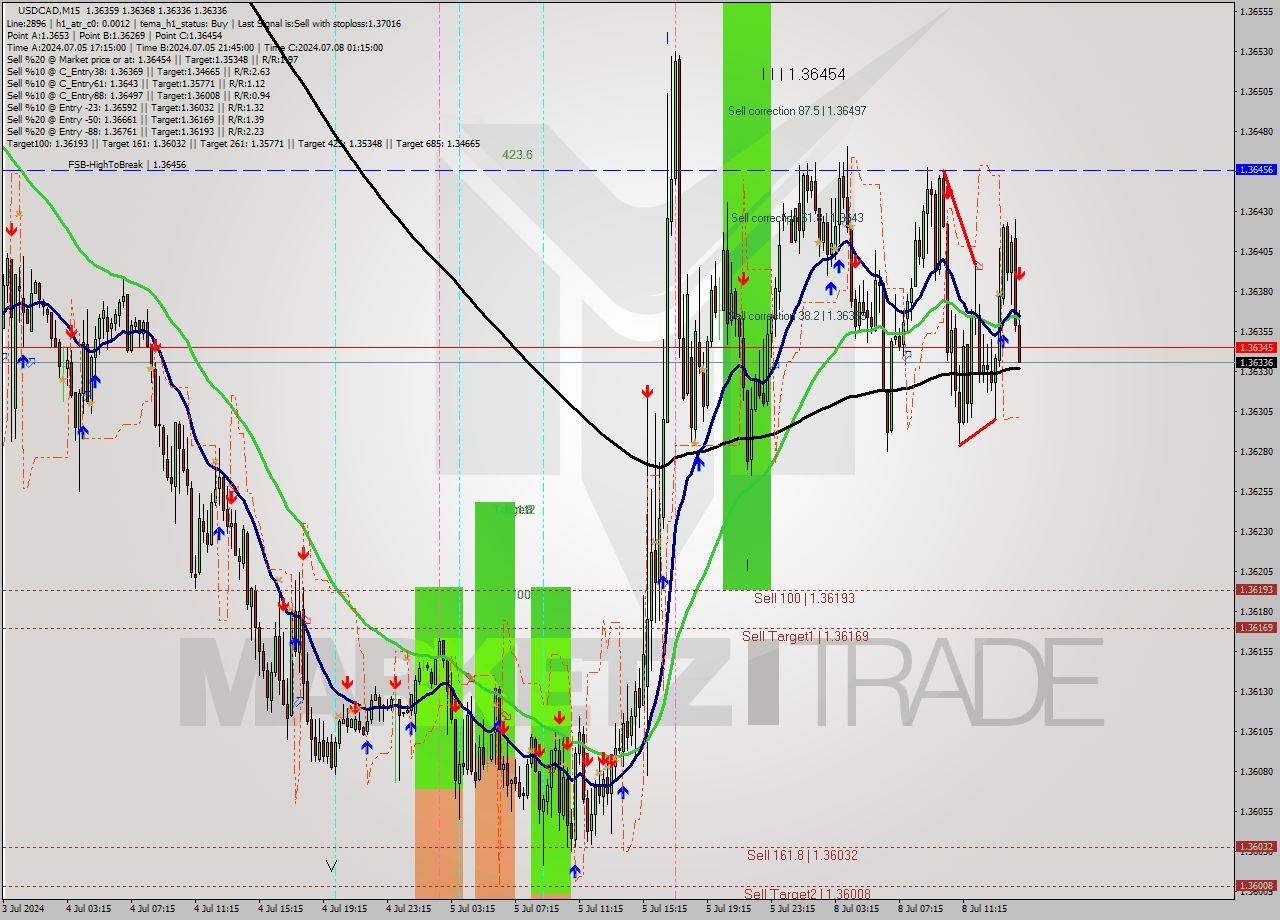
Task: Click the 'Sell Target2 | 1.36008' label
Action: pos(806,893)
